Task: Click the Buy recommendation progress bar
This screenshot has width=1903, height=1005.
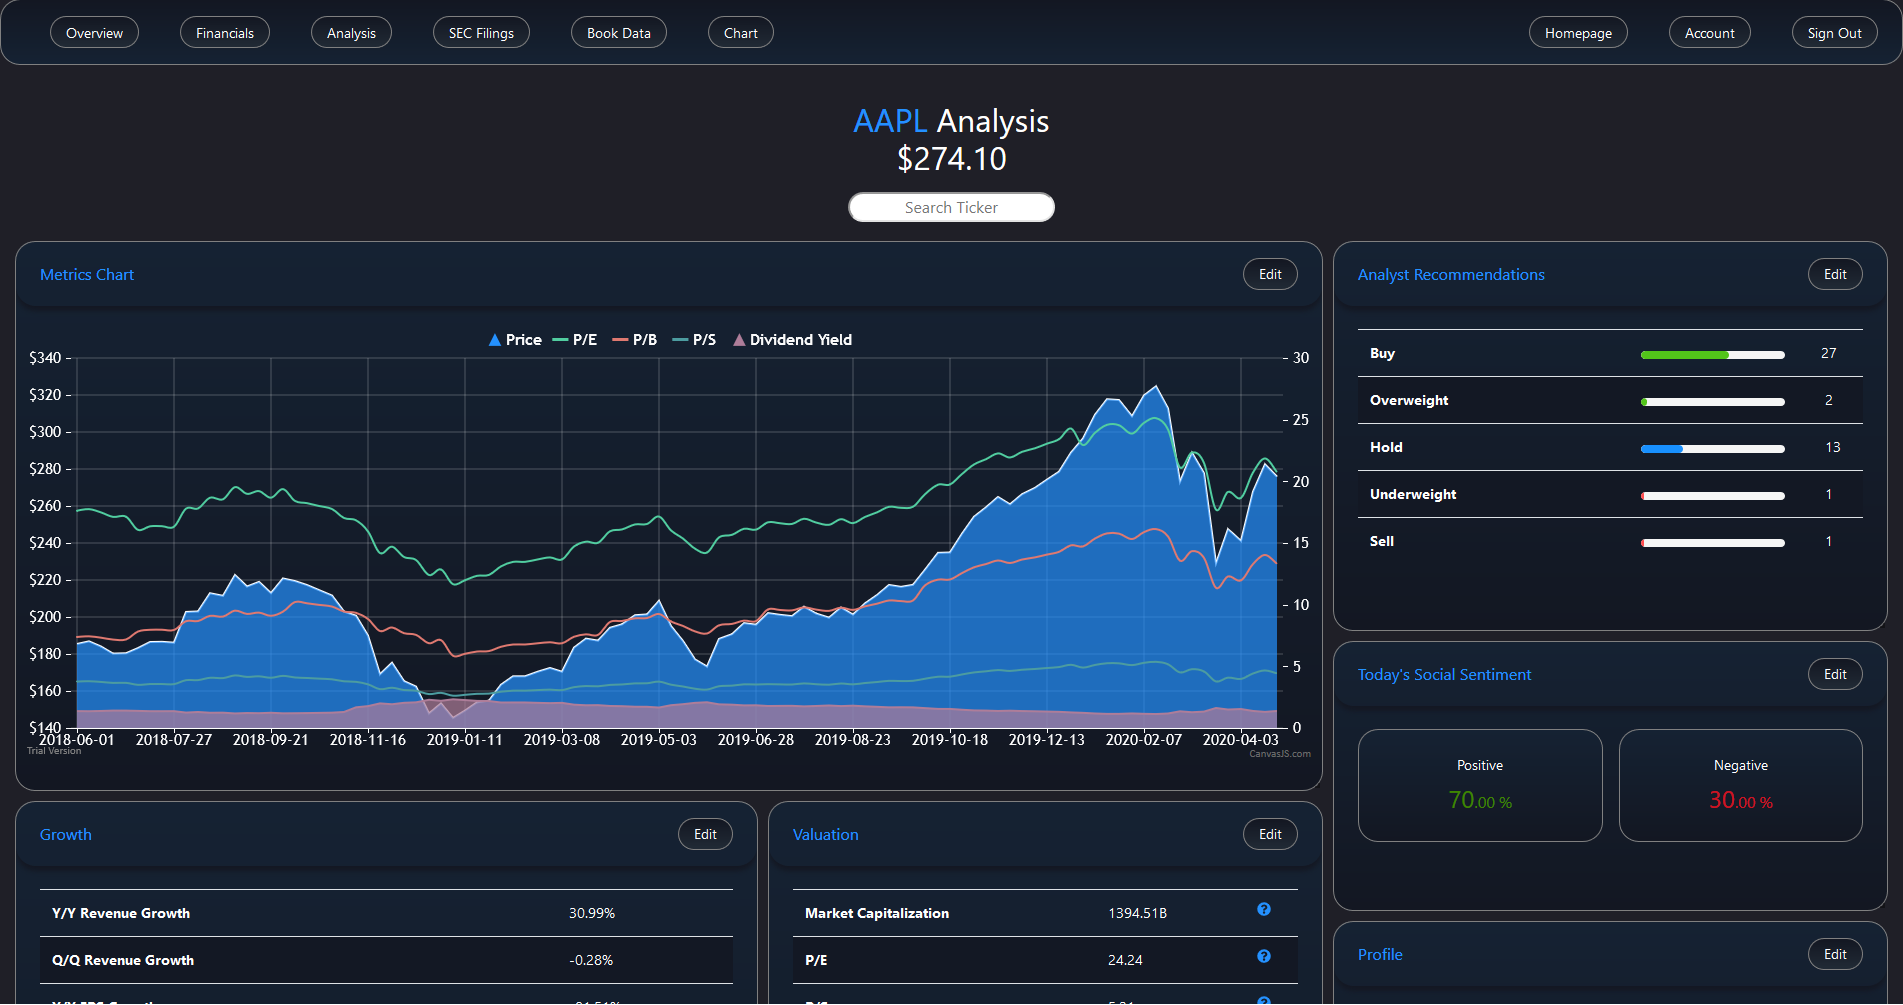Action: (1713, 355)
